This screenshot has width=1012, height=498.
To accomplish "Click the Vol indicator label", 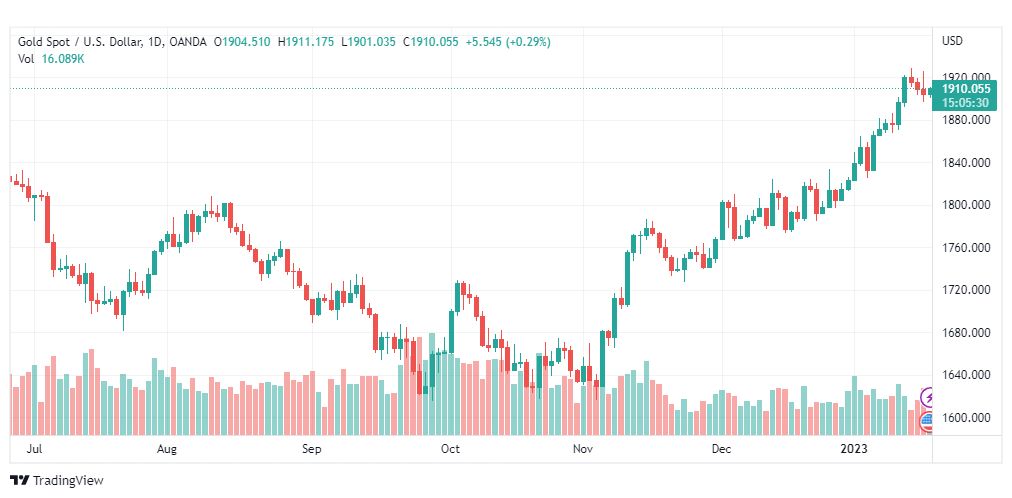I will (x=26, y=59).
